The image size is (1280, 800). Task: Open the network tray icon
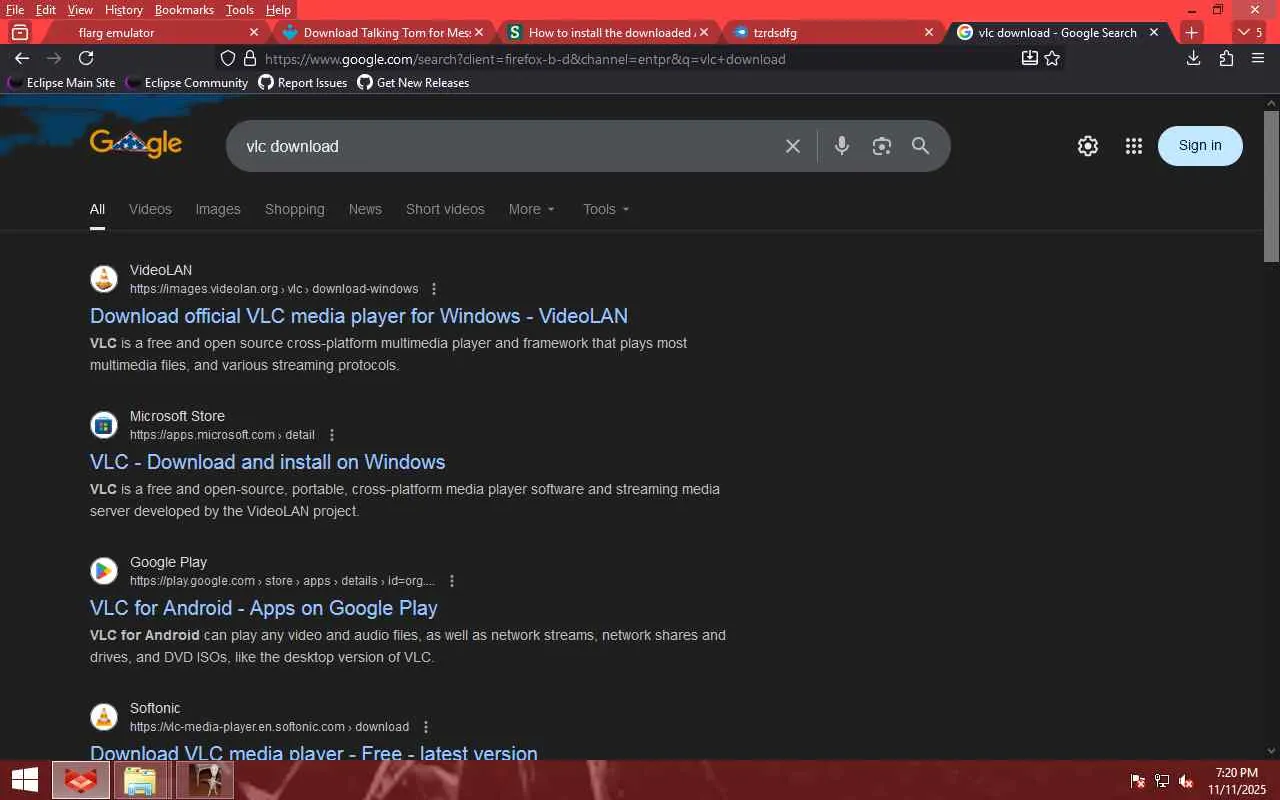pos(1162,781)
